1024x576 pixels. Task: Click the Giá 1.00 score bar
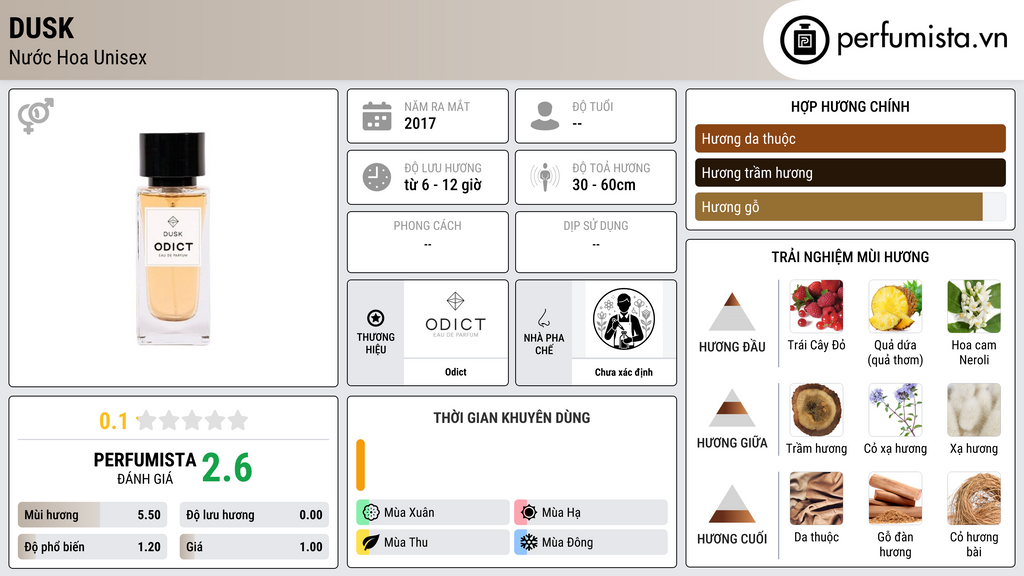pos(254,547)
